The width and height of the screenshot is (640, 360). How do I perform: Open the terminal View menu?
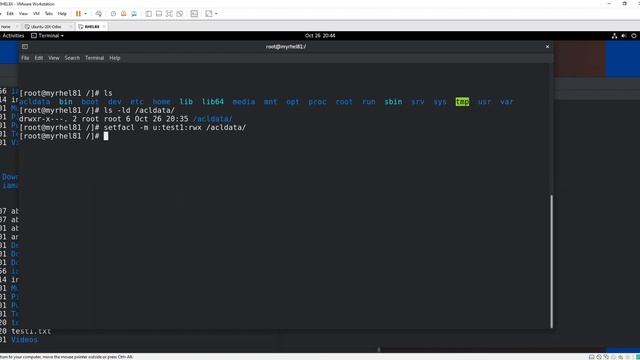pyautogui.click(x=54, y=58)
